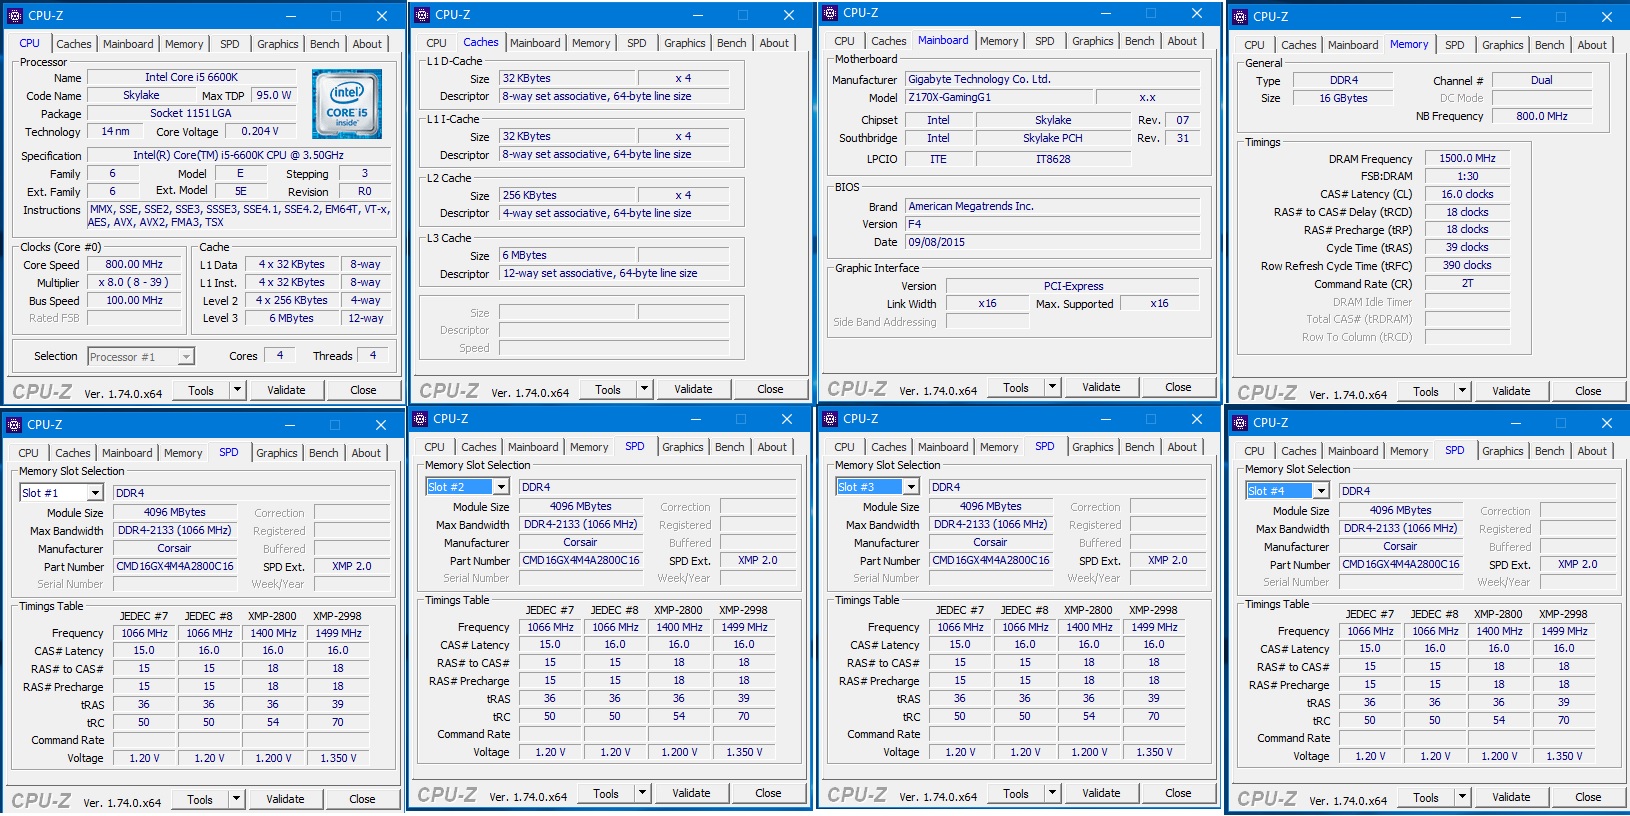
Task: Select the About tab in the Mainboard window
Action: coord(1181,41)
